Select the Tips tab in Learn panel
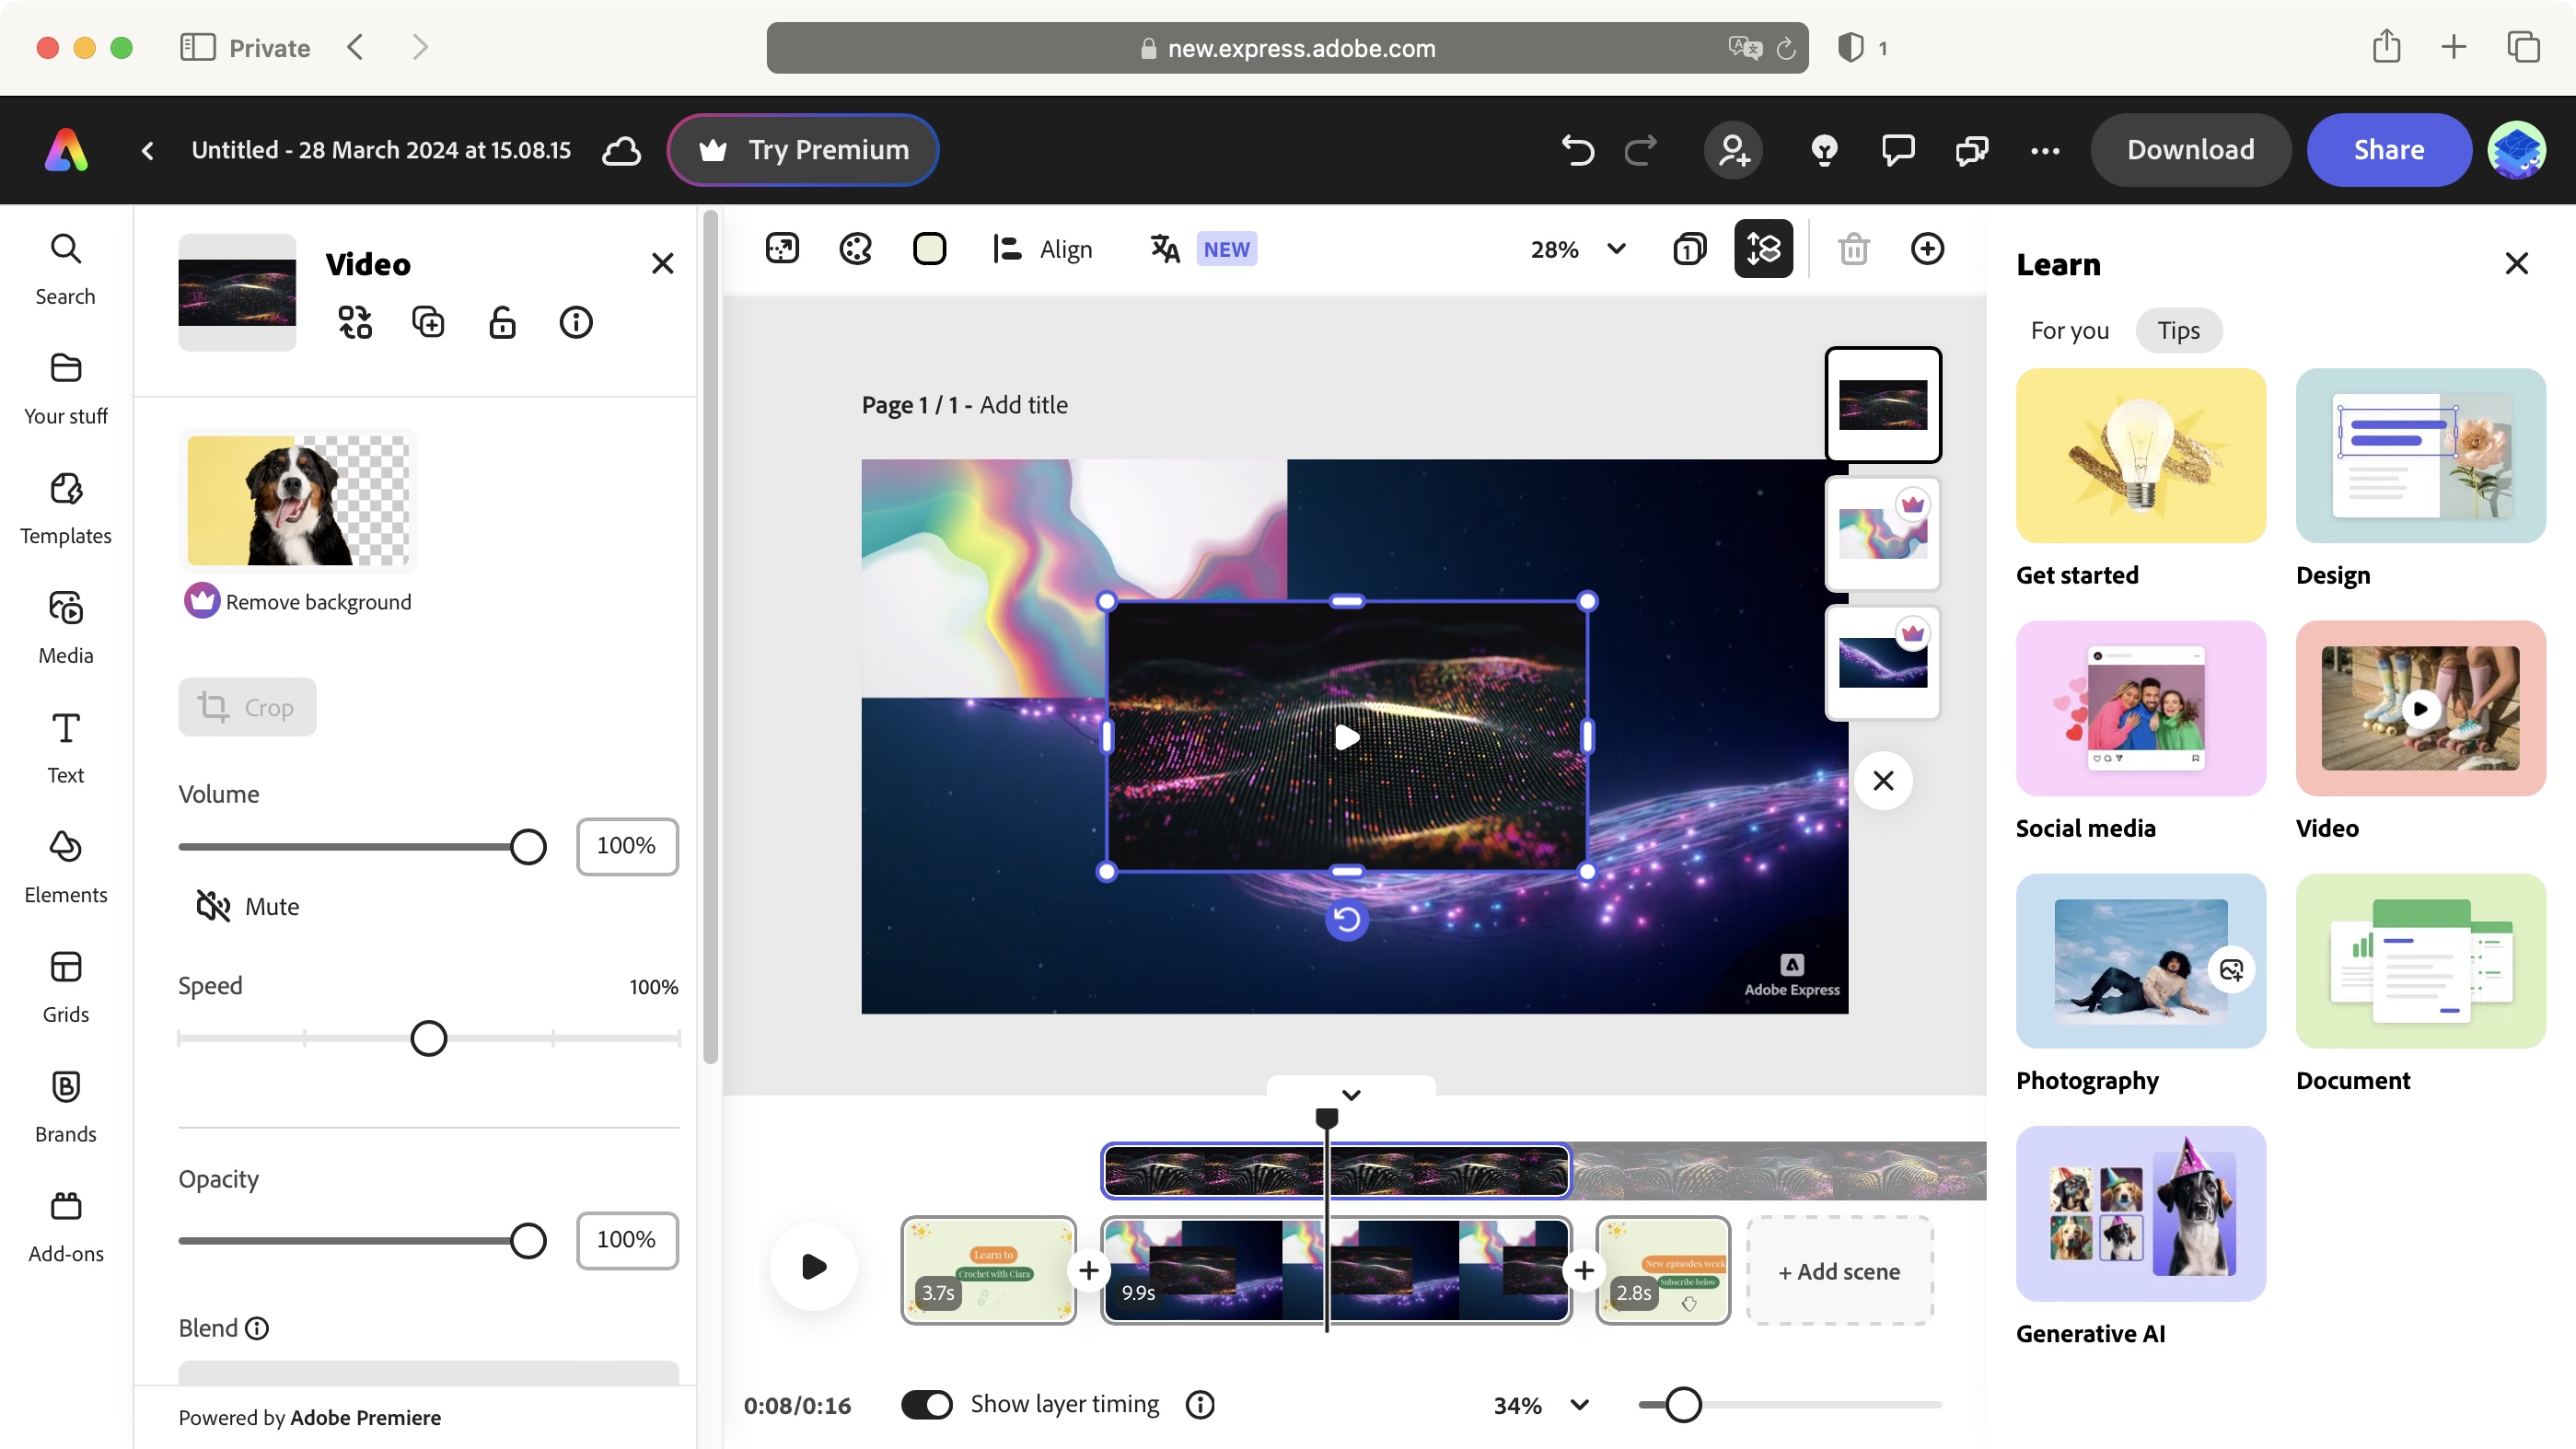The width and height of the screenshot is (2576, 1449). pos(2180,330)
